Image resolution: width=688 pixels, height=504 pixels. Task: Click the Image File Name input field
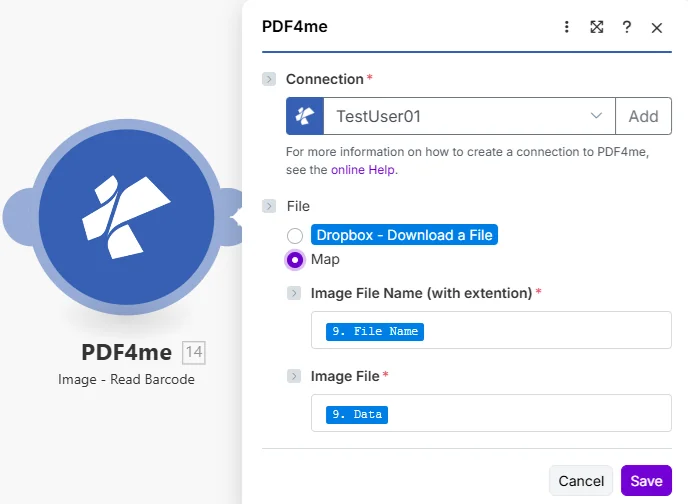(491, 330)
